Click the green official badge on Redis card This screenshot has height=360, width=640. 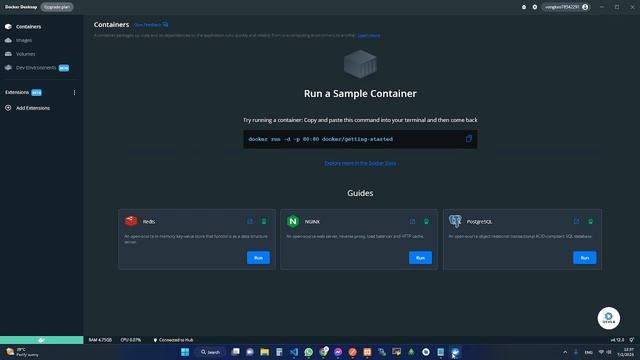click(x=264, y=221)
